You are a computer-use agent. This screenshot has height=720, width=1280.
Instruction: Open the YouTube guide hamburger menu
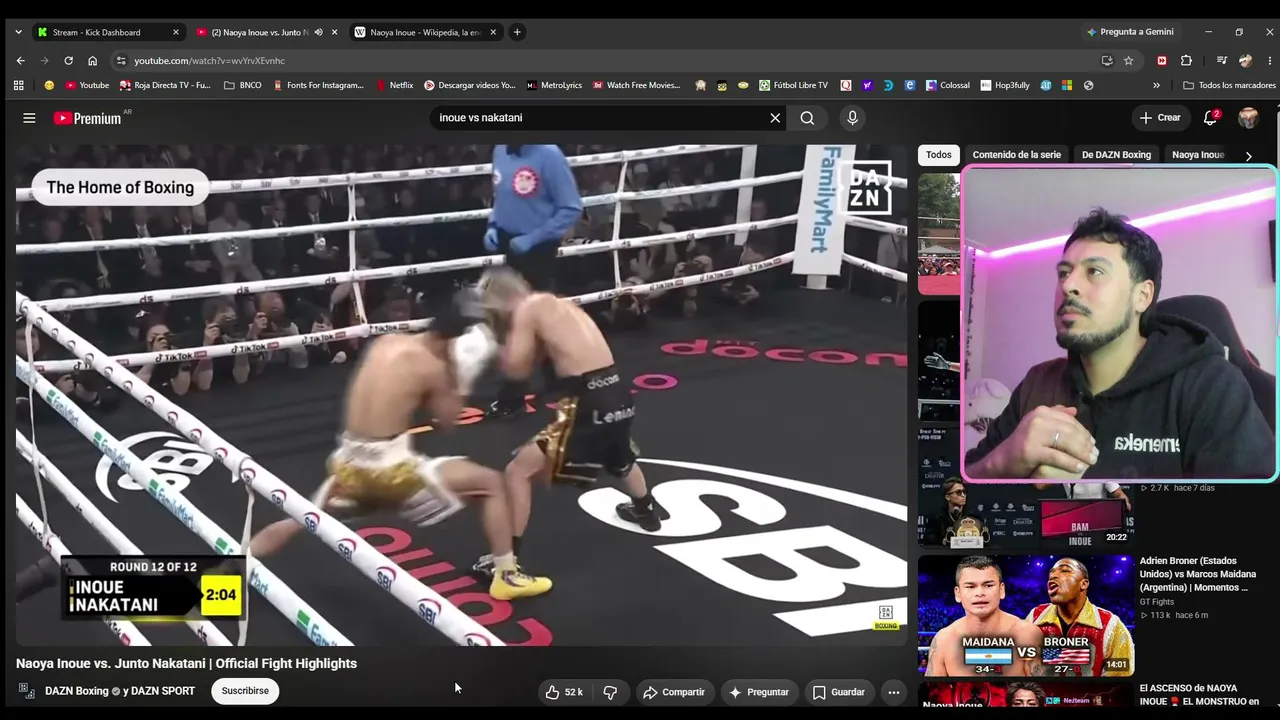29,118
